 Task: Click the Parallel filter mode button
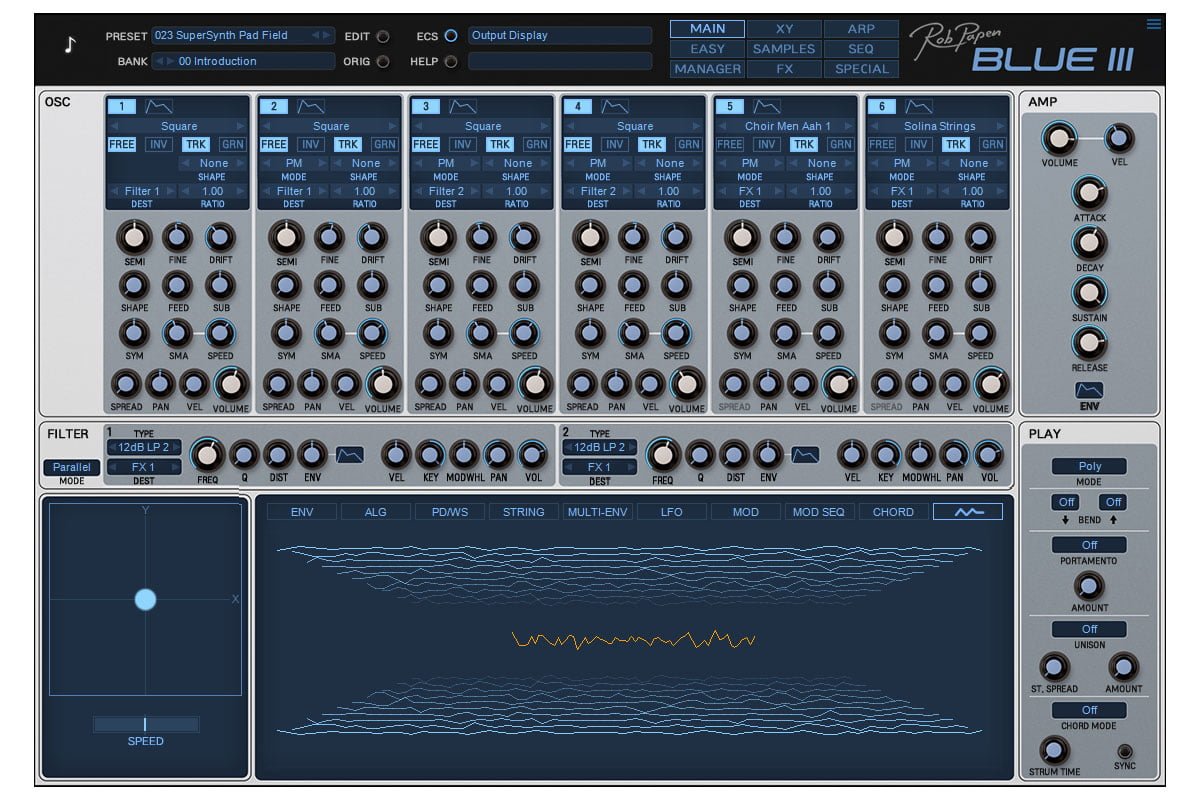pyautogui.click(x=72, y=467)
